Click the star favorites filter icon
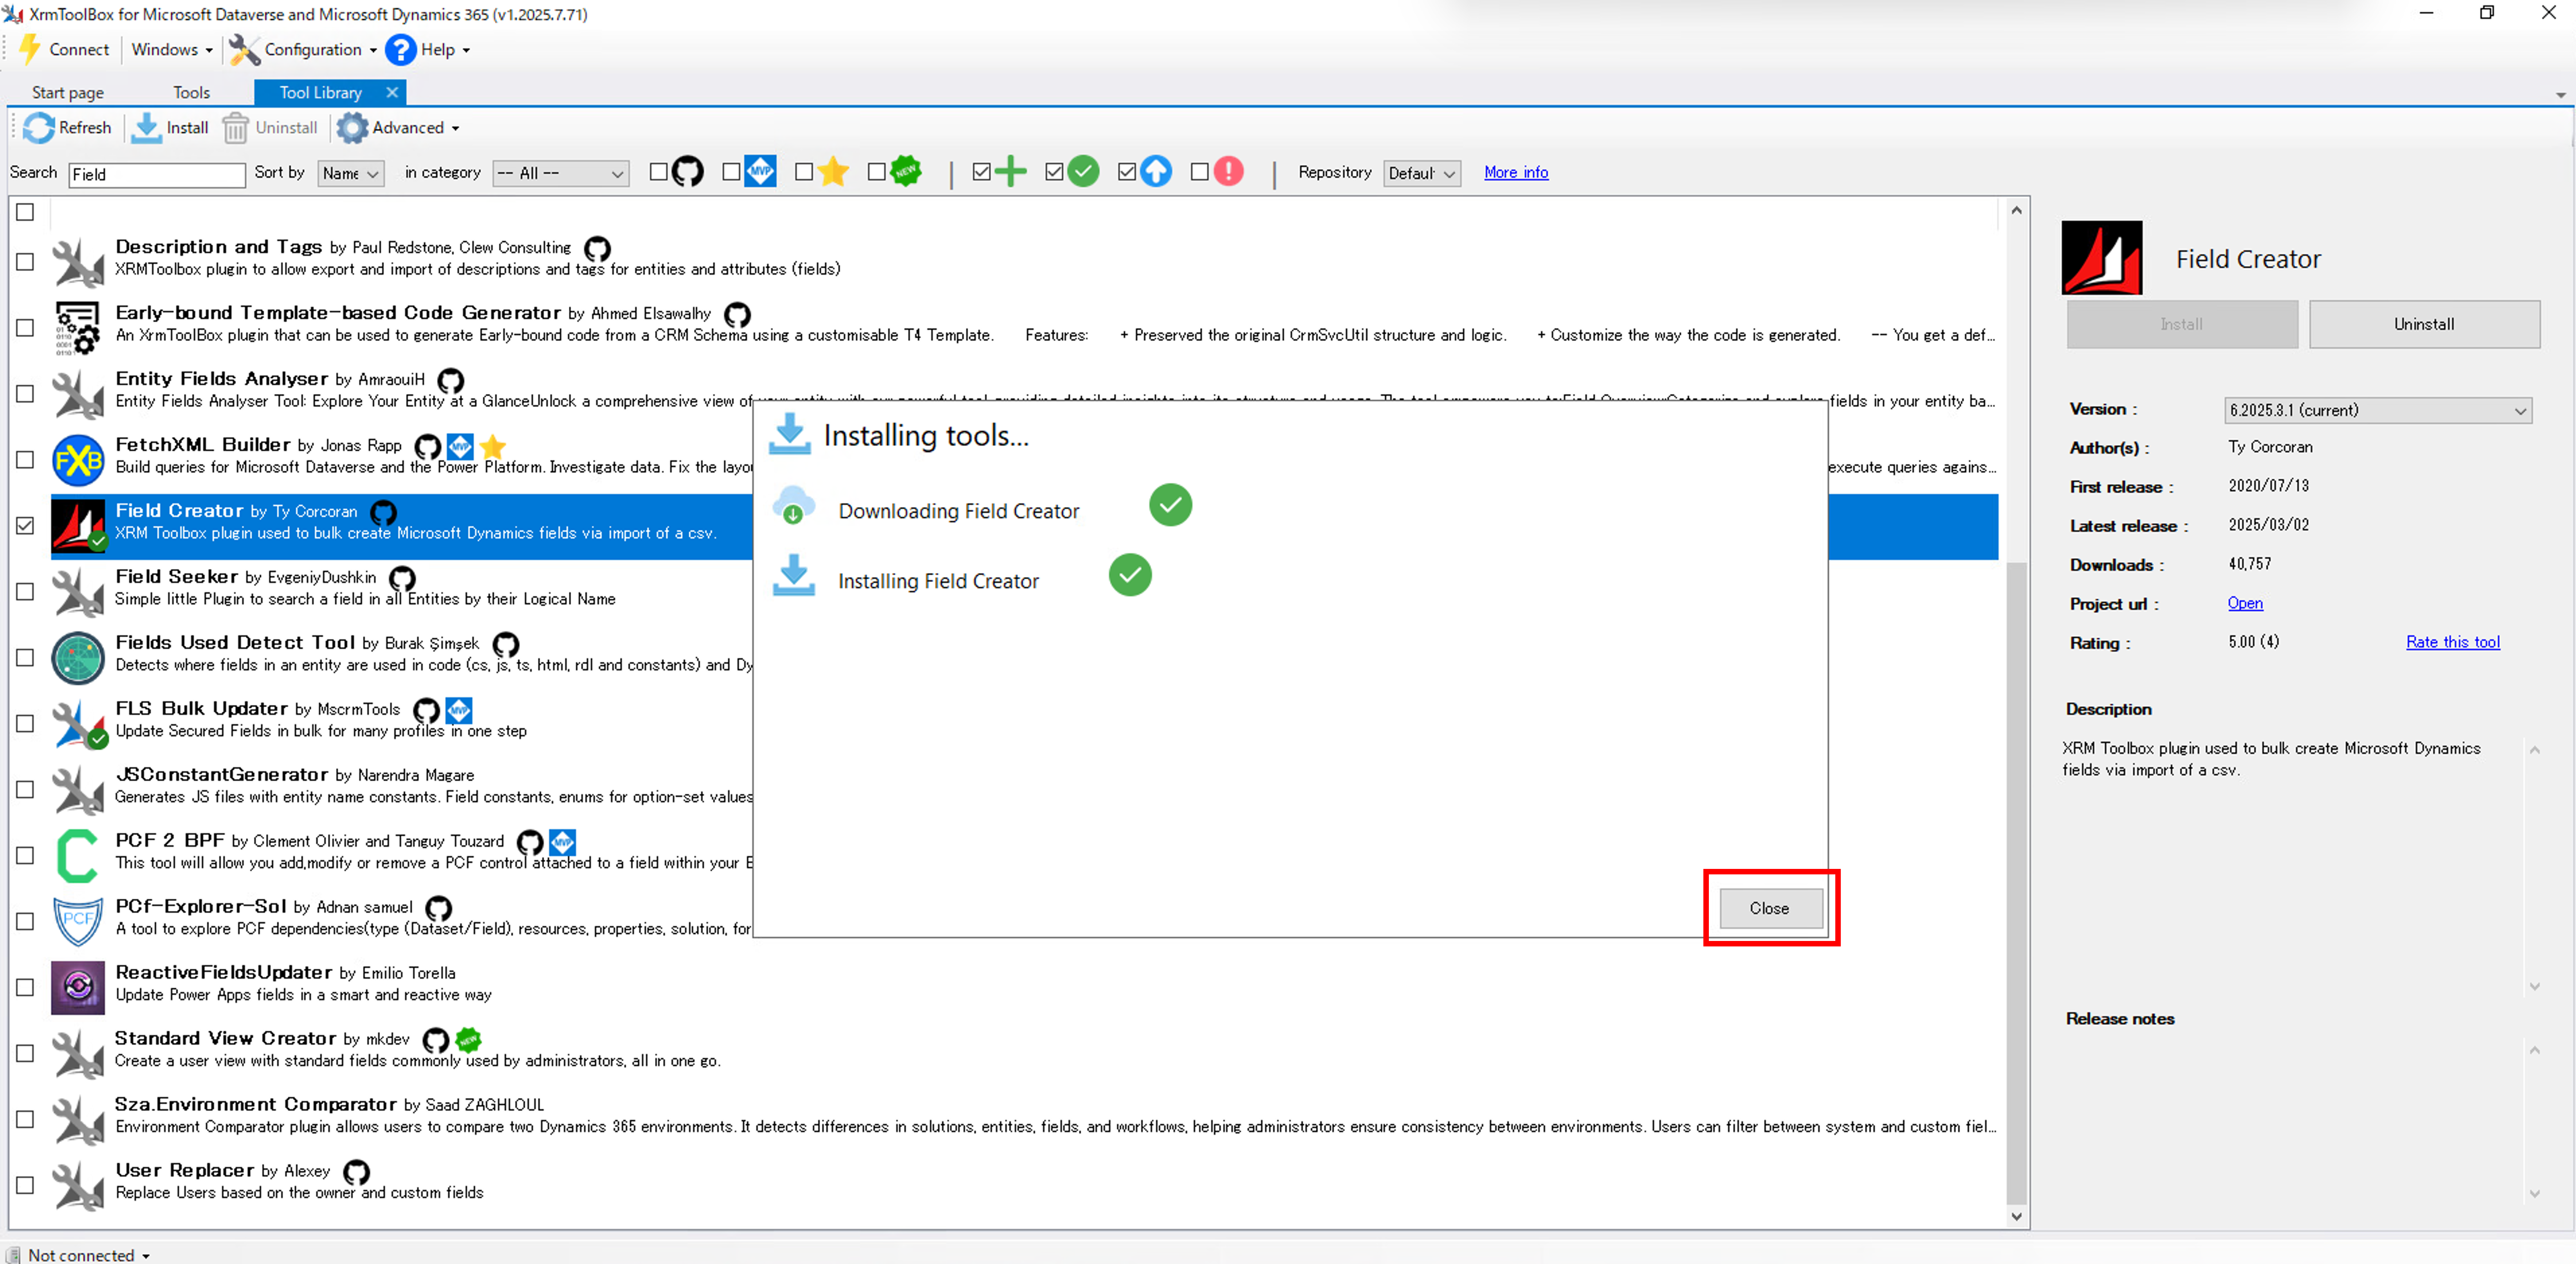The width and height of the screenshot is (2576, 1264). click(x=833, y=172)
